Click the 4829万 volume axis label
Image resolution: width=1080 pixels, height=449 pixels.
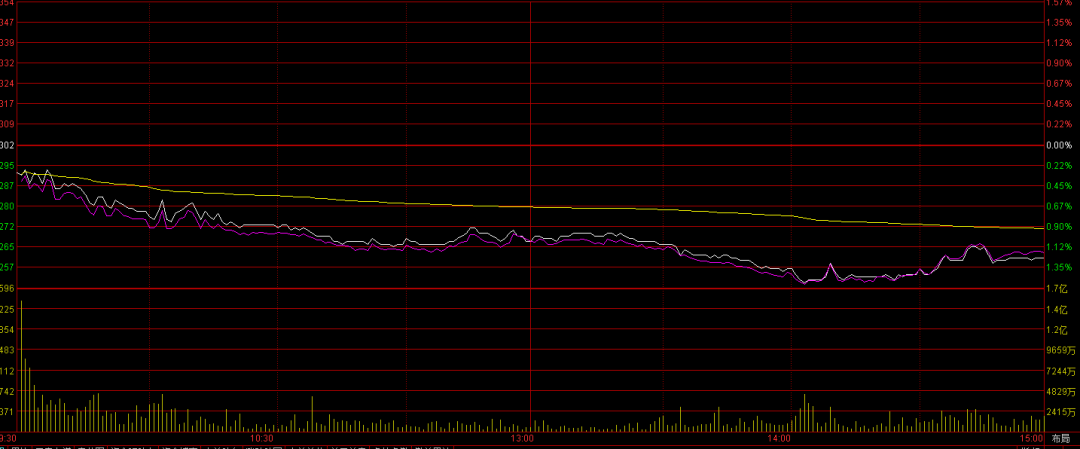click(x=1058, y=391)
